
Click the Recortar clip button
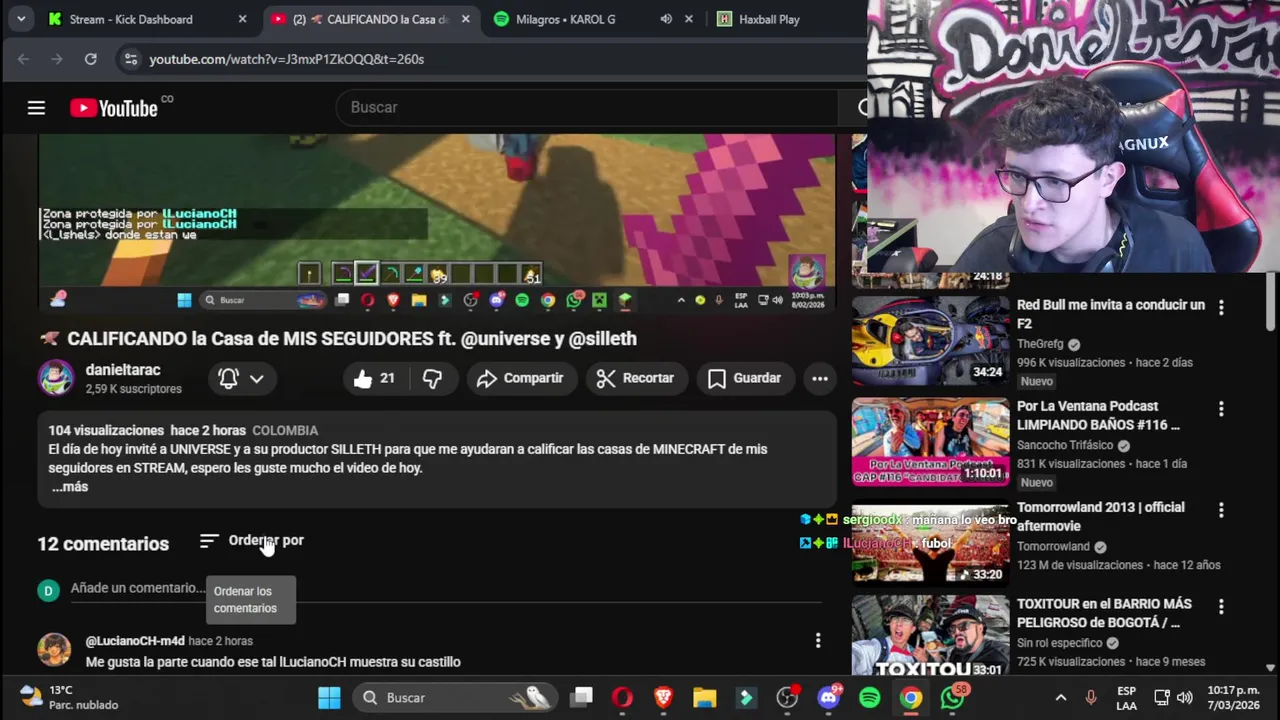(x=634, y=378)
